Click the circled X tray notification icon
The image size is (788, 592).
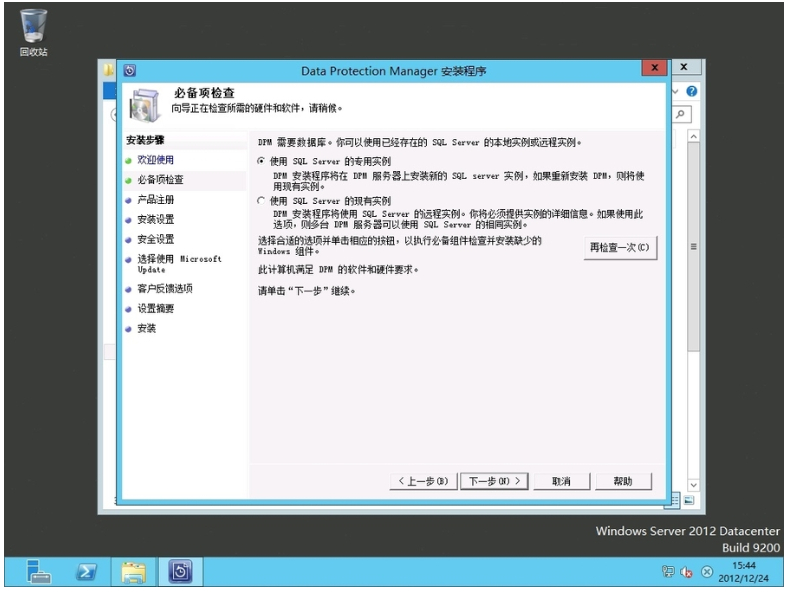point(707,572)
